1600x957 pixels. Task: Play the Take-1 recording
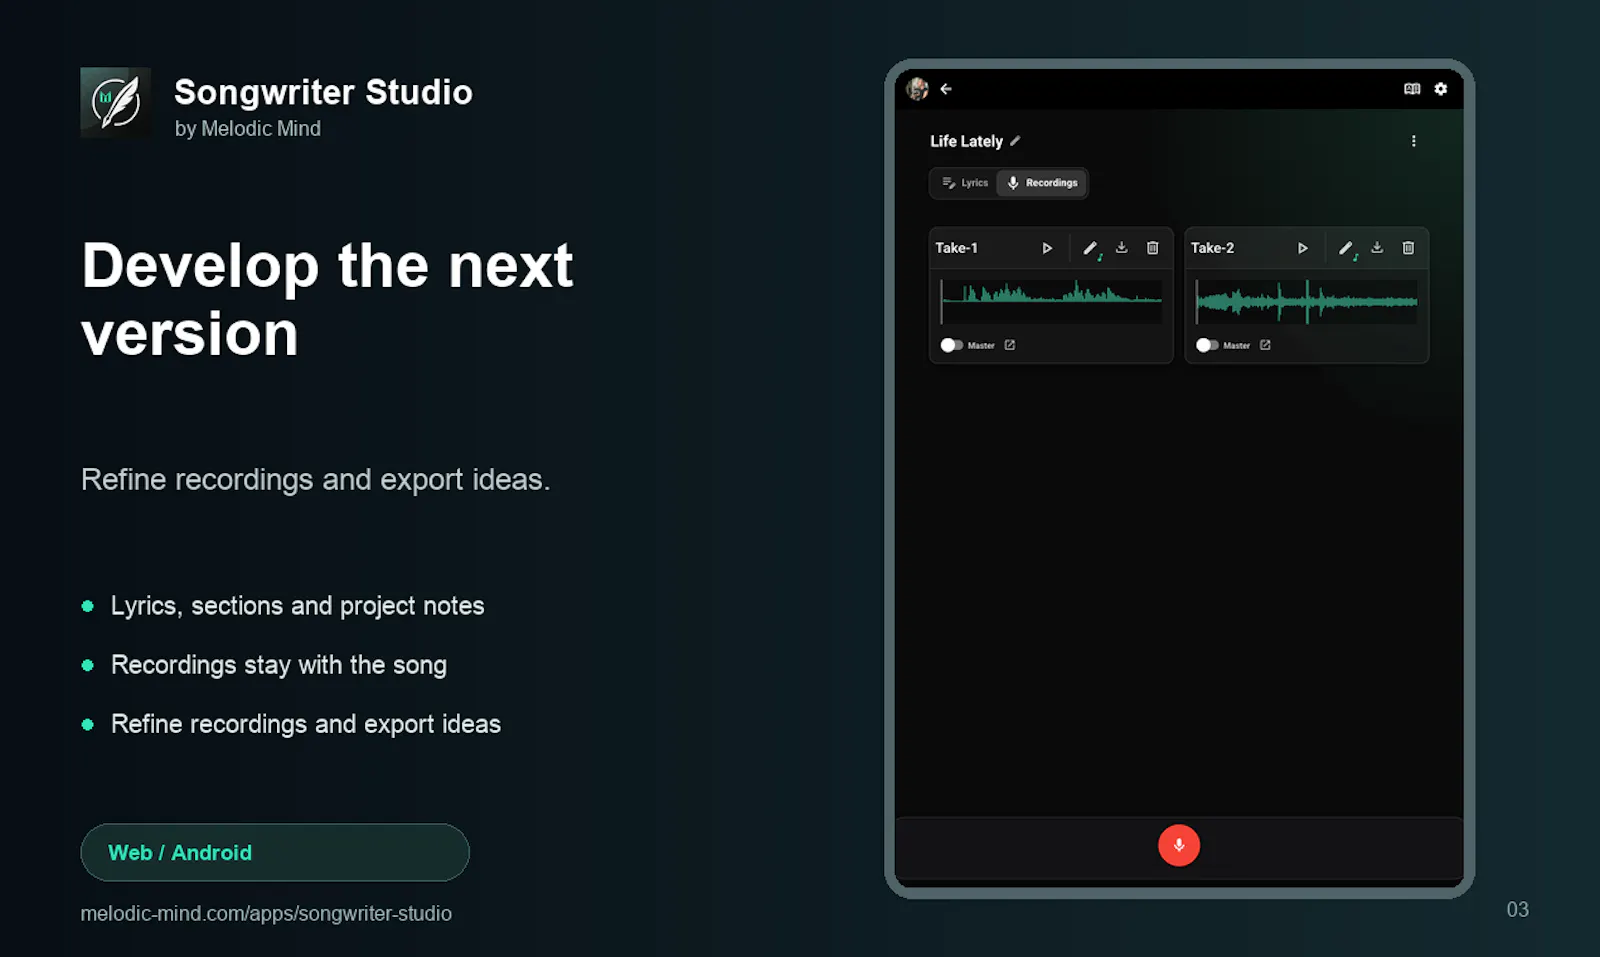pyautogui.click(x=1047, y=248)
